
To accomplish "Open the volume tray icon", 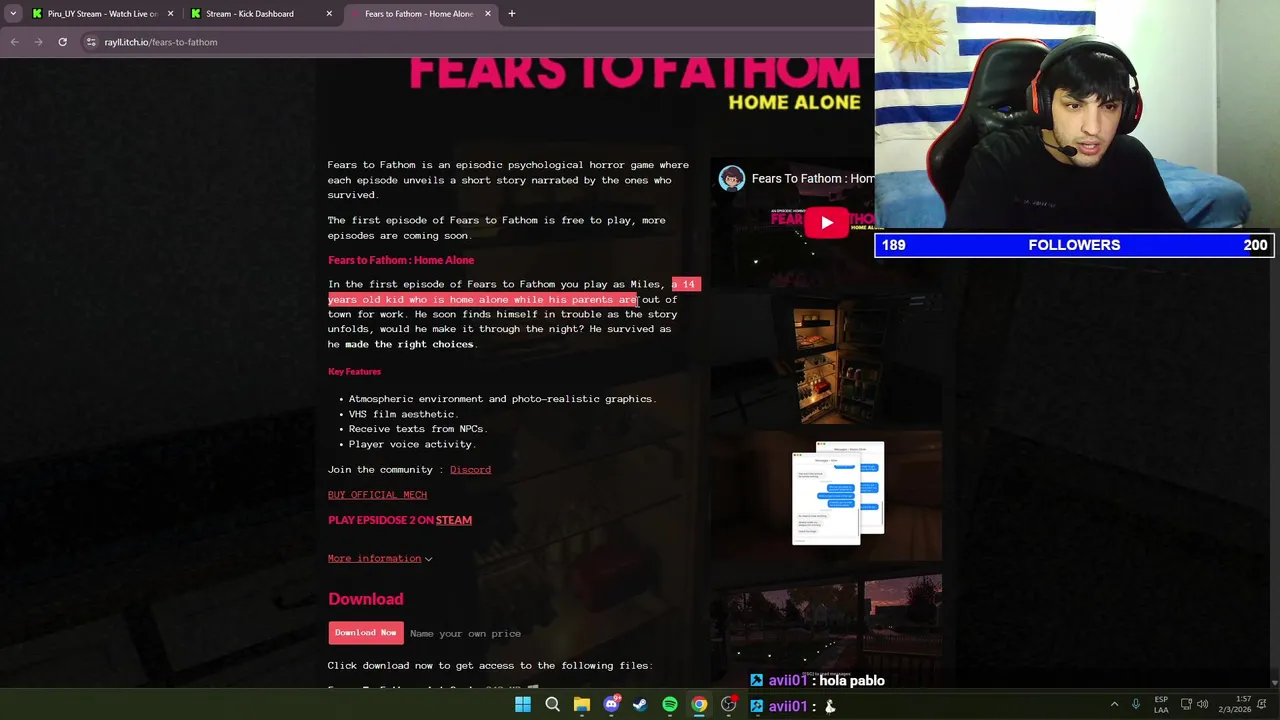I will click(1202, 705).
